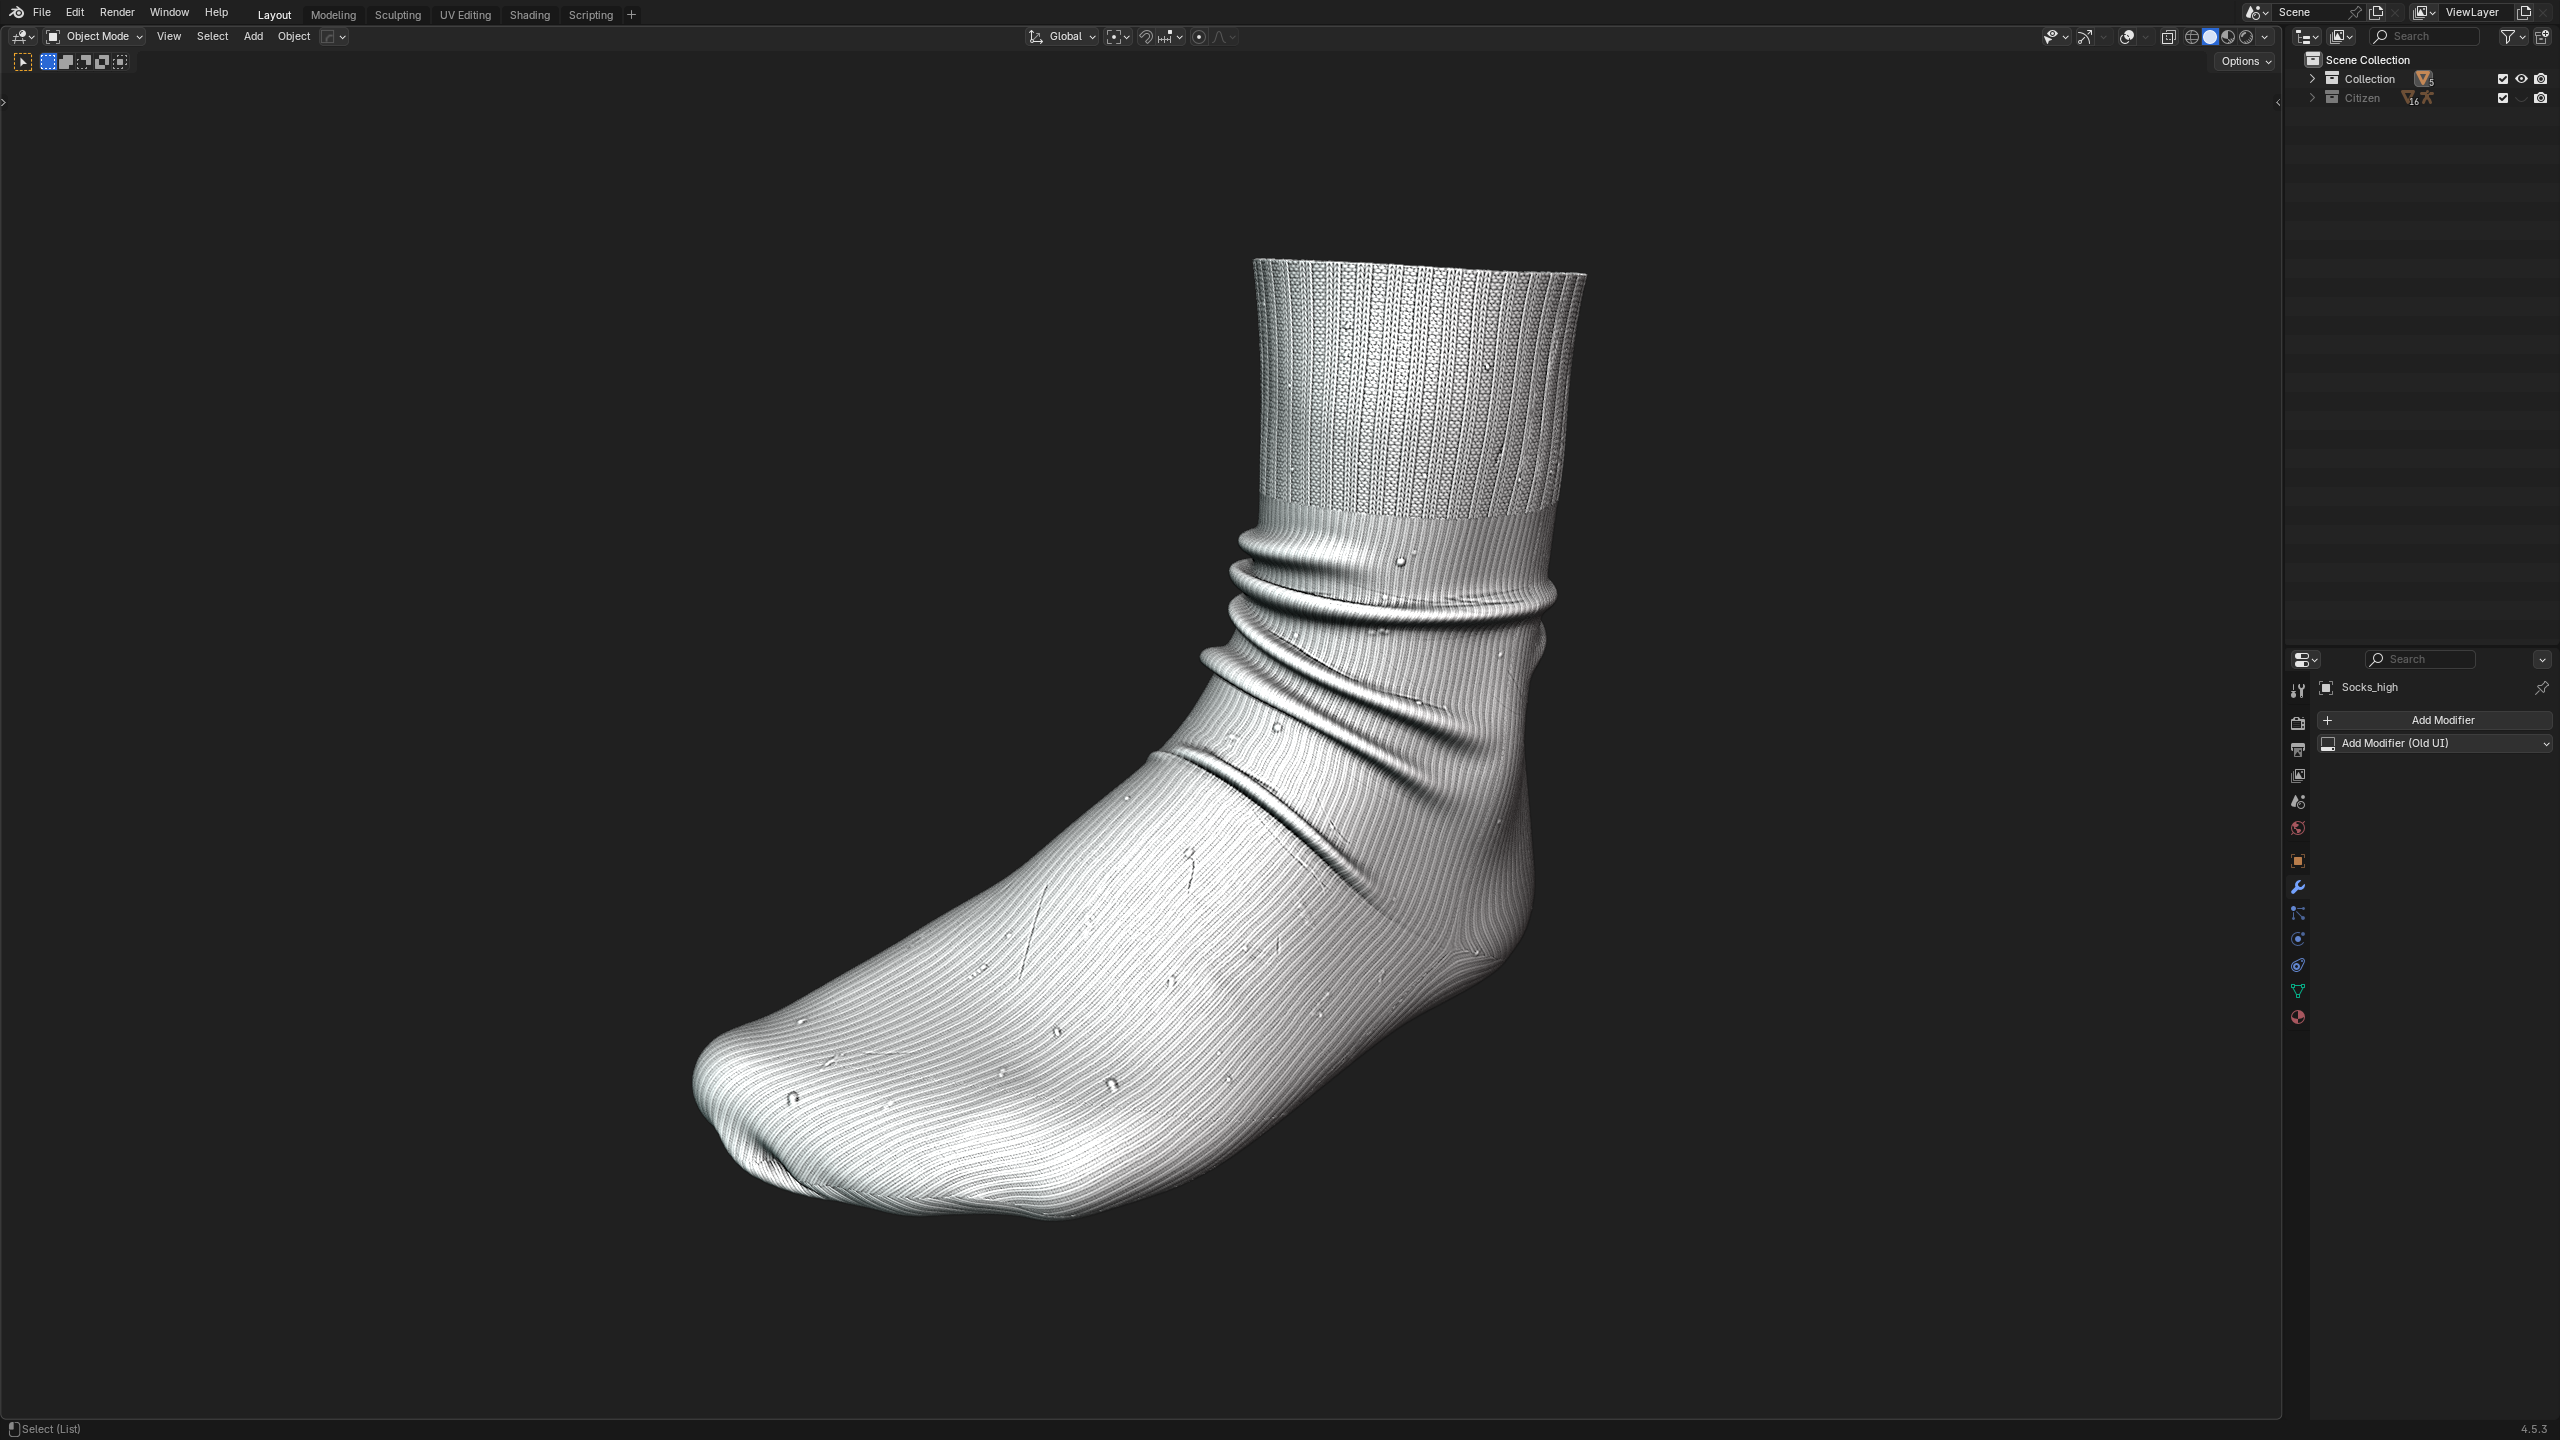Open the Render menu

tap(117, 12)
